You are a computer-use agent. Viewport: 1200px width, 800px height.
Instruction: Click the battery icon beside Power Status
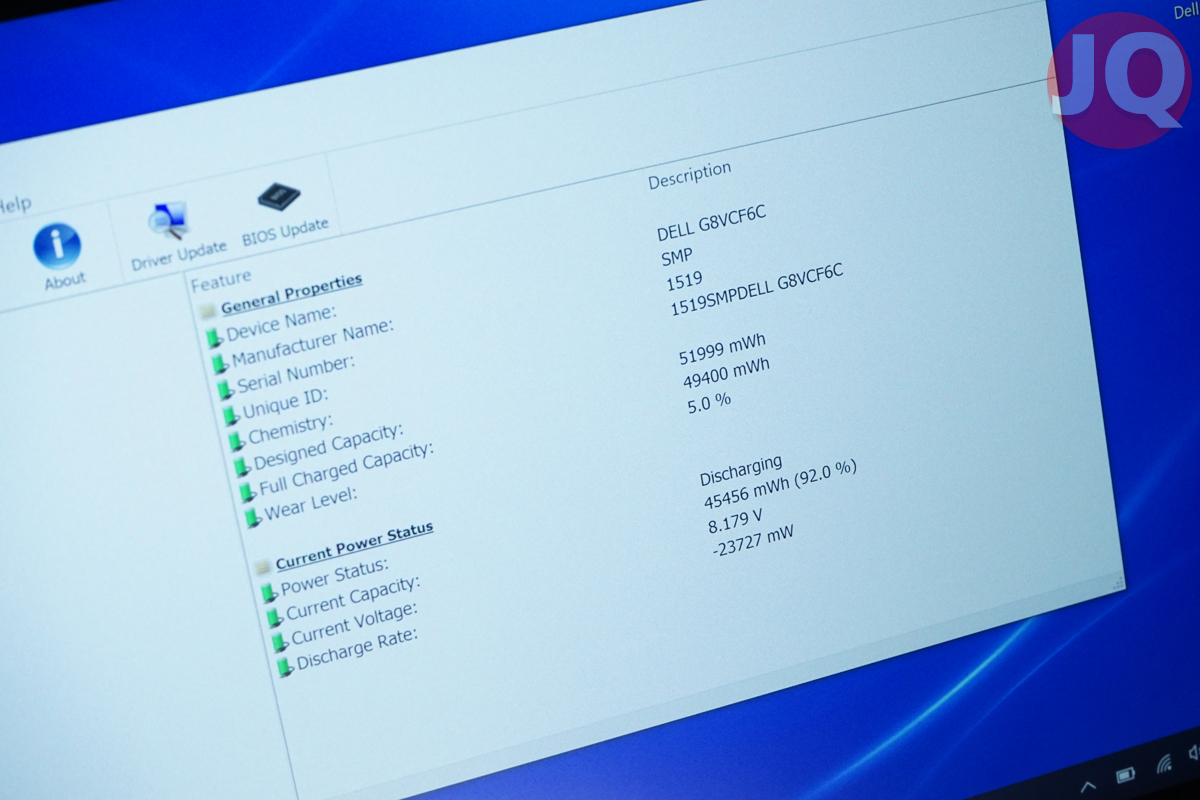coord(268,592)
